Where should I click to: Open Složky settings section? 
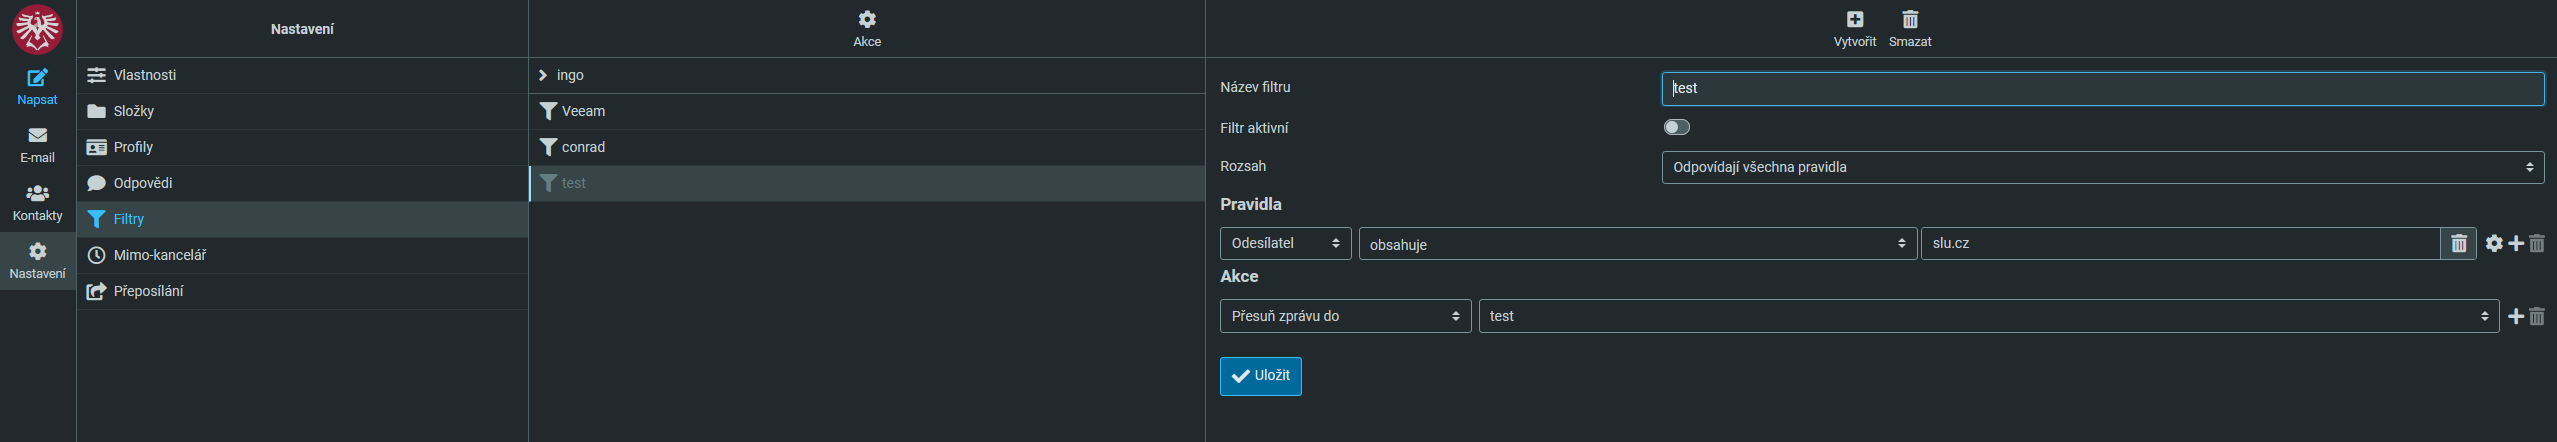click(x=302, y=111)
